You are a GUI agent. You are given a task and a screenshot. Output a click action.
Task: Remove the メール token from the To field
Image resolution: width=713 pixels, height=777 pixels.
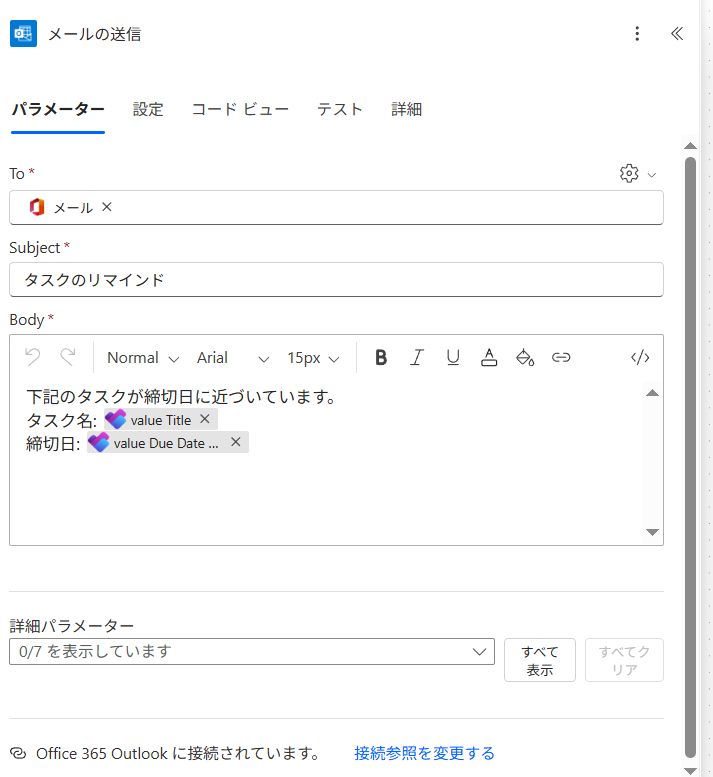click(x=107, y=207)
